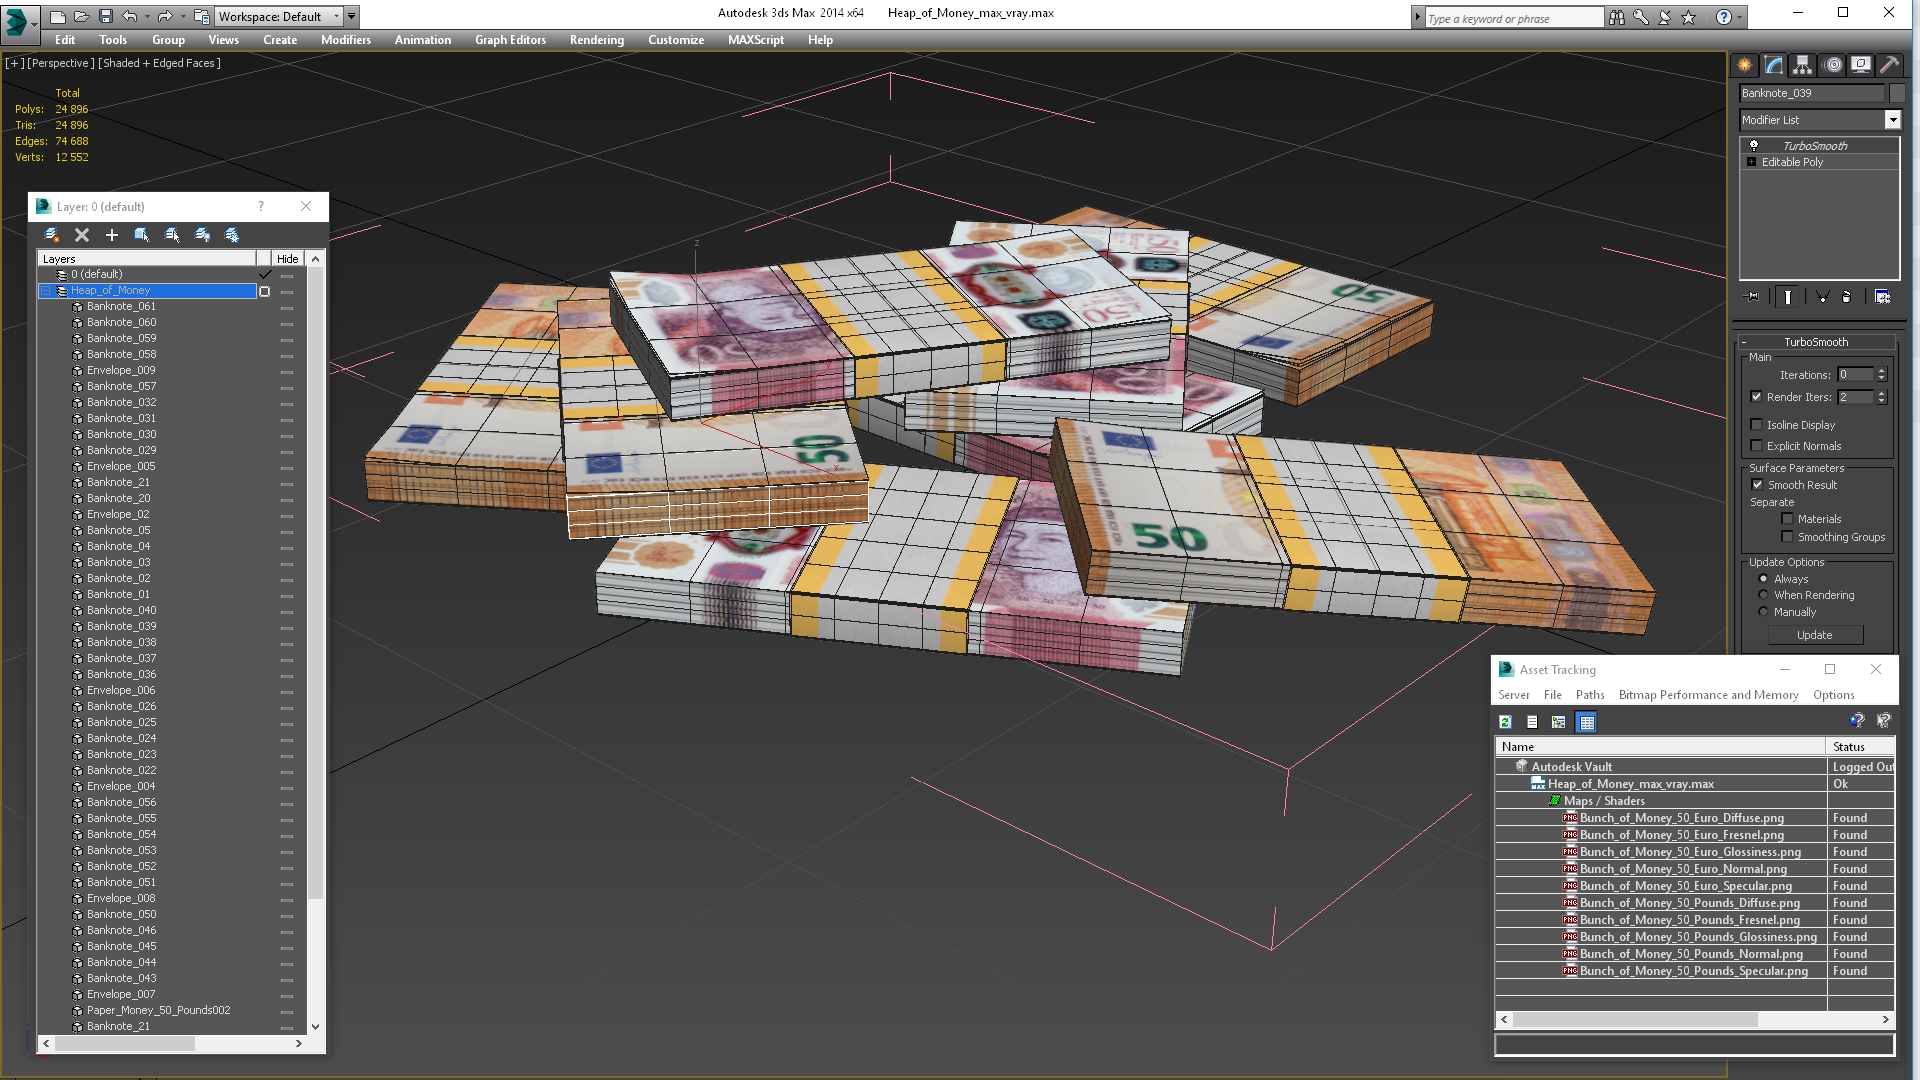Open the Rendering menu
The height and width of the screenshot is (1080, 1920).
597,40
